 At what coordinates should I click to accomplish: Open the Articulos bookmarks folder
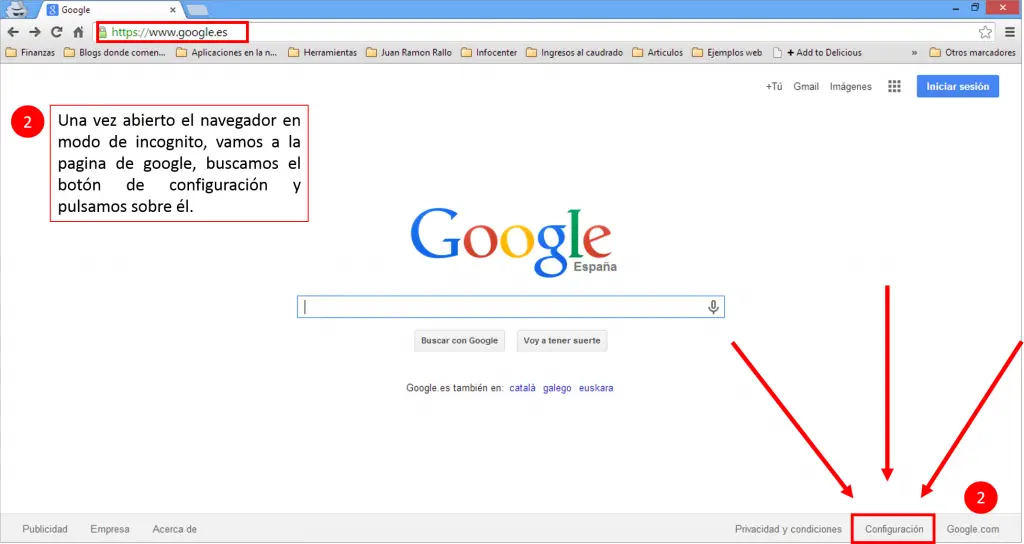coord(658,52)
